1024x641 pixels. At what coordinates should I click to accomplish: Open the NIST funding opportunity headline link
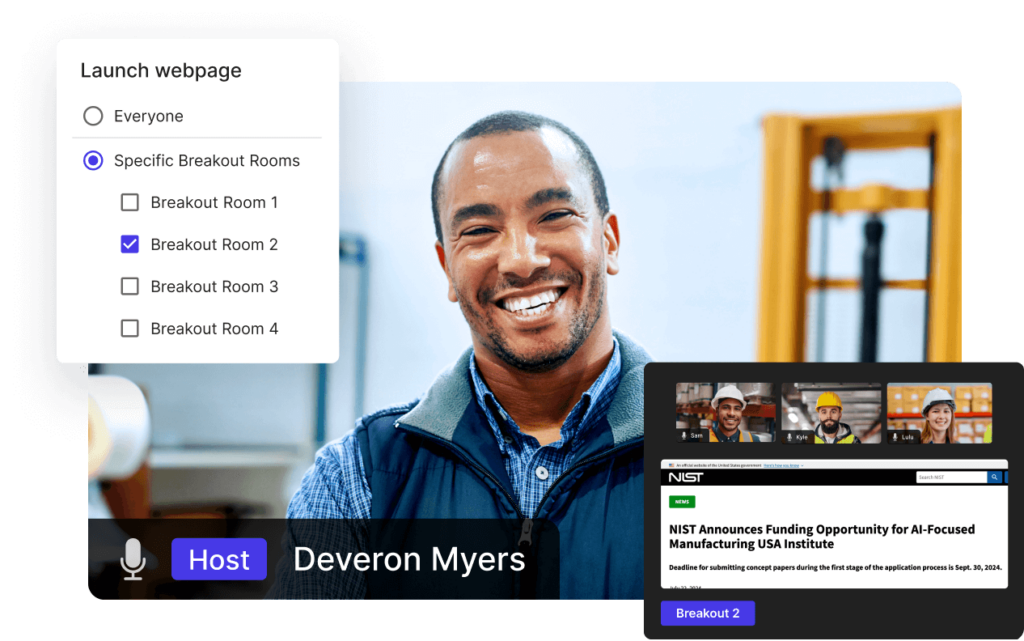point(820,537)
